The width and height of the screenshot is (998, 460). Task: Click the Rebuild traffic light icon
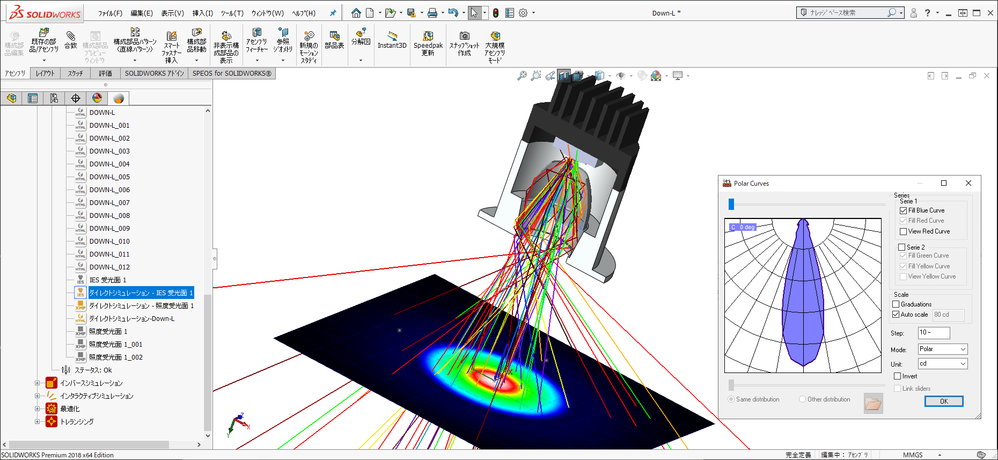[496, 12]
